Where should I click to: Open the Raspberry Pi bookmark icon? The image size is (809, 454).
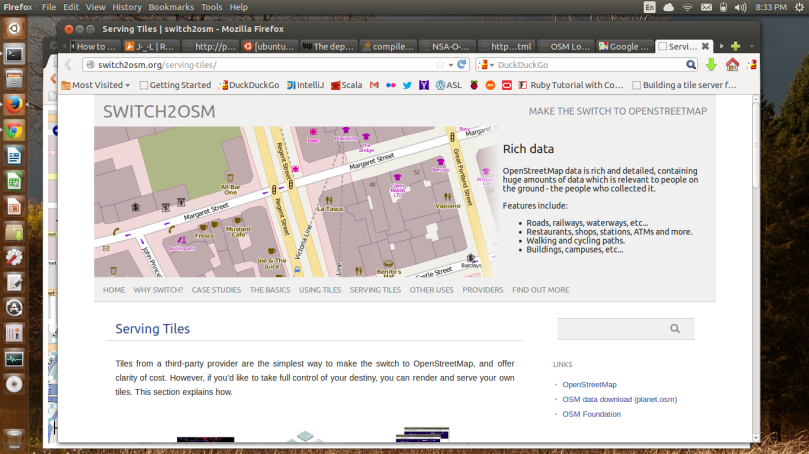[x=474, y=85]
